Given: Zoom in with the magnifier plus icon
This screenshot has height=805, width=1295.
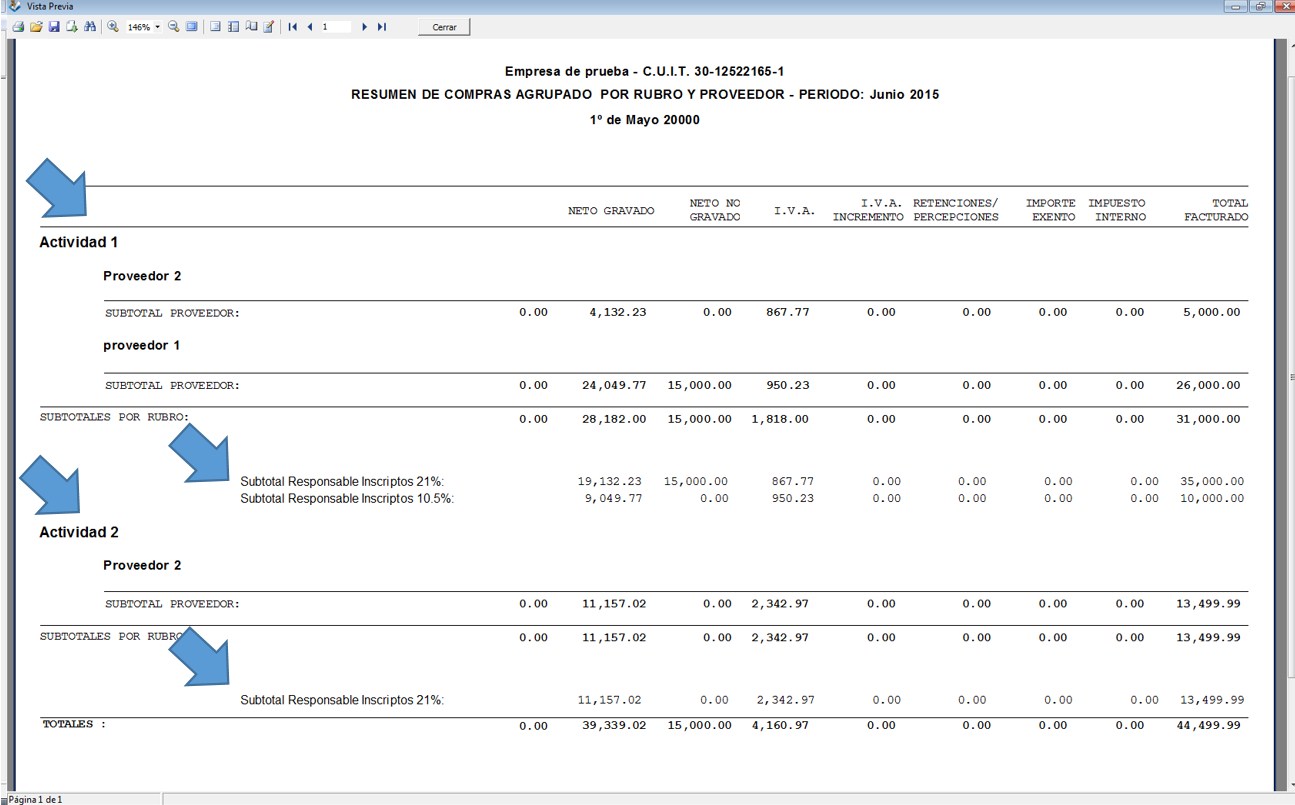Looking at the screenshot, I should 112,27.
